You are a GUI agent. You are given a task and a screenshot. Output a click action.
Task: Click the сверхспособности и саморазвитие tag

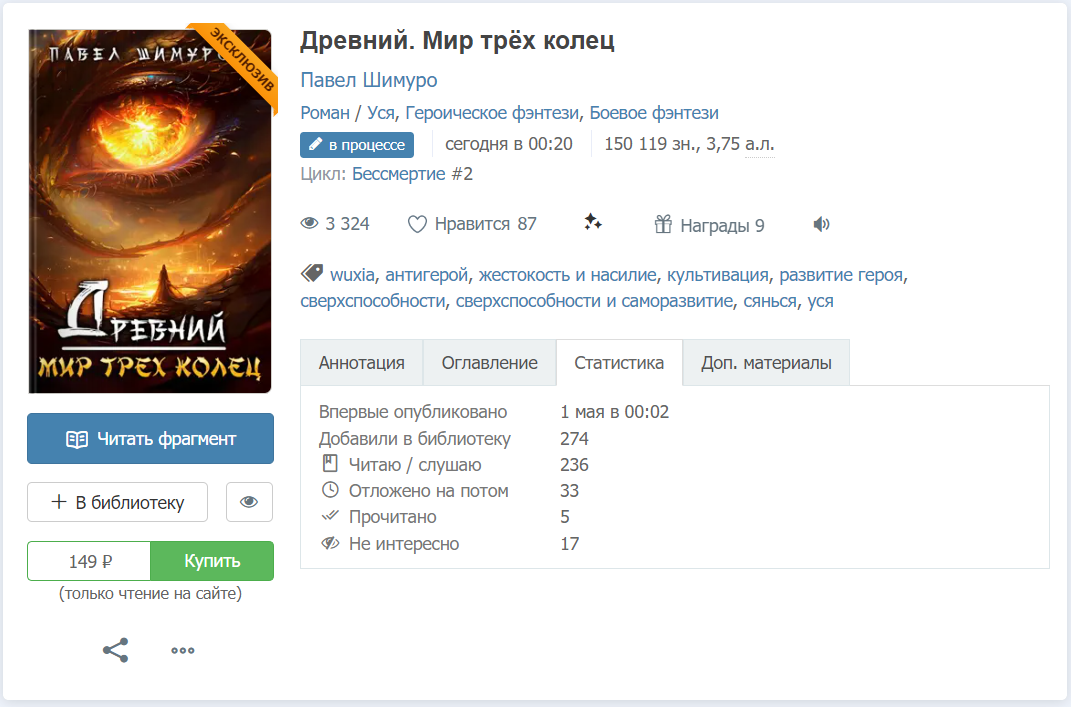(594, 301)
